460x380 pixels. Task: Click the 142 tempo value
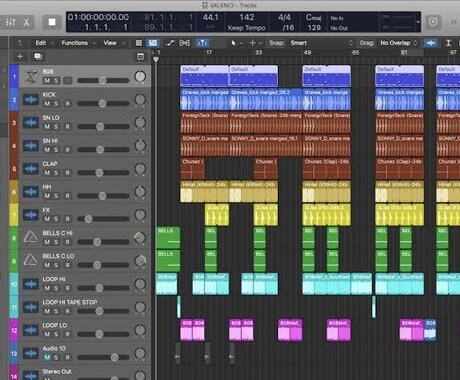pyautogui.click(x=247, y=17)
